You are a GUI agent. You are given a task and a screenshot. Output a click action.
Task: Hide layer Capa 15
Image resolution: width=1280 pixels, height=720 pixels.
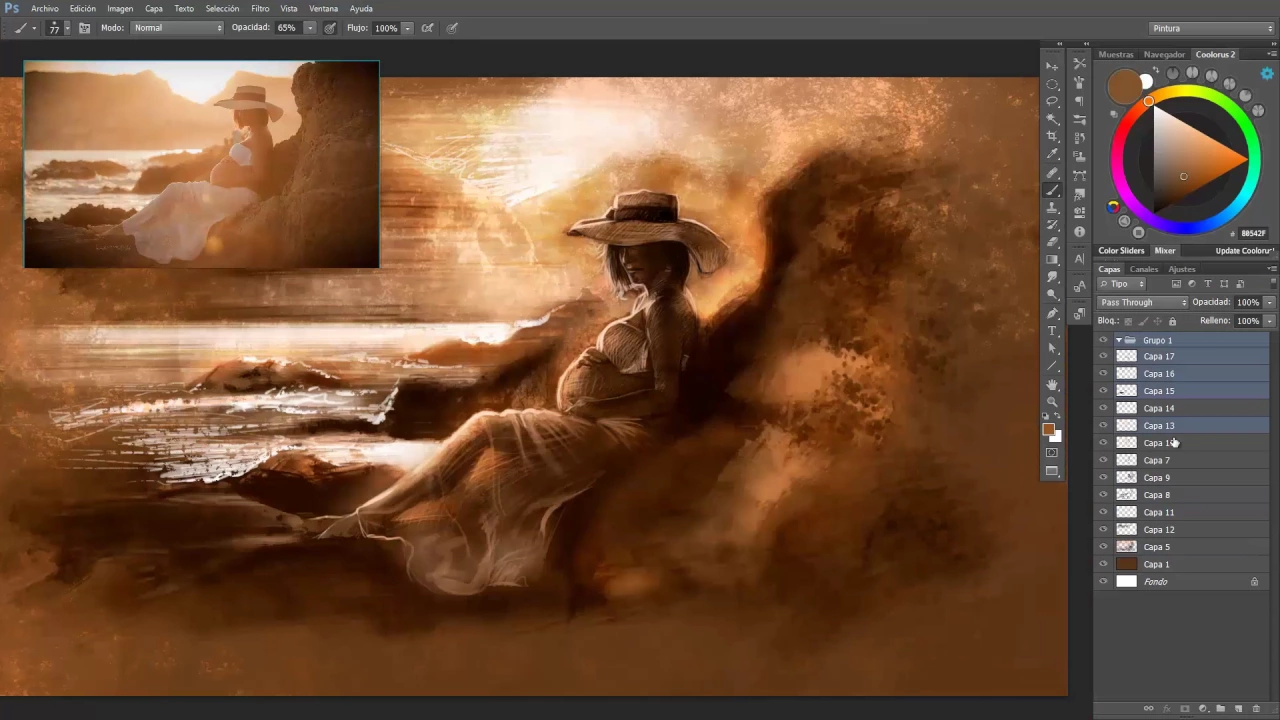(x=1103, y=391)
